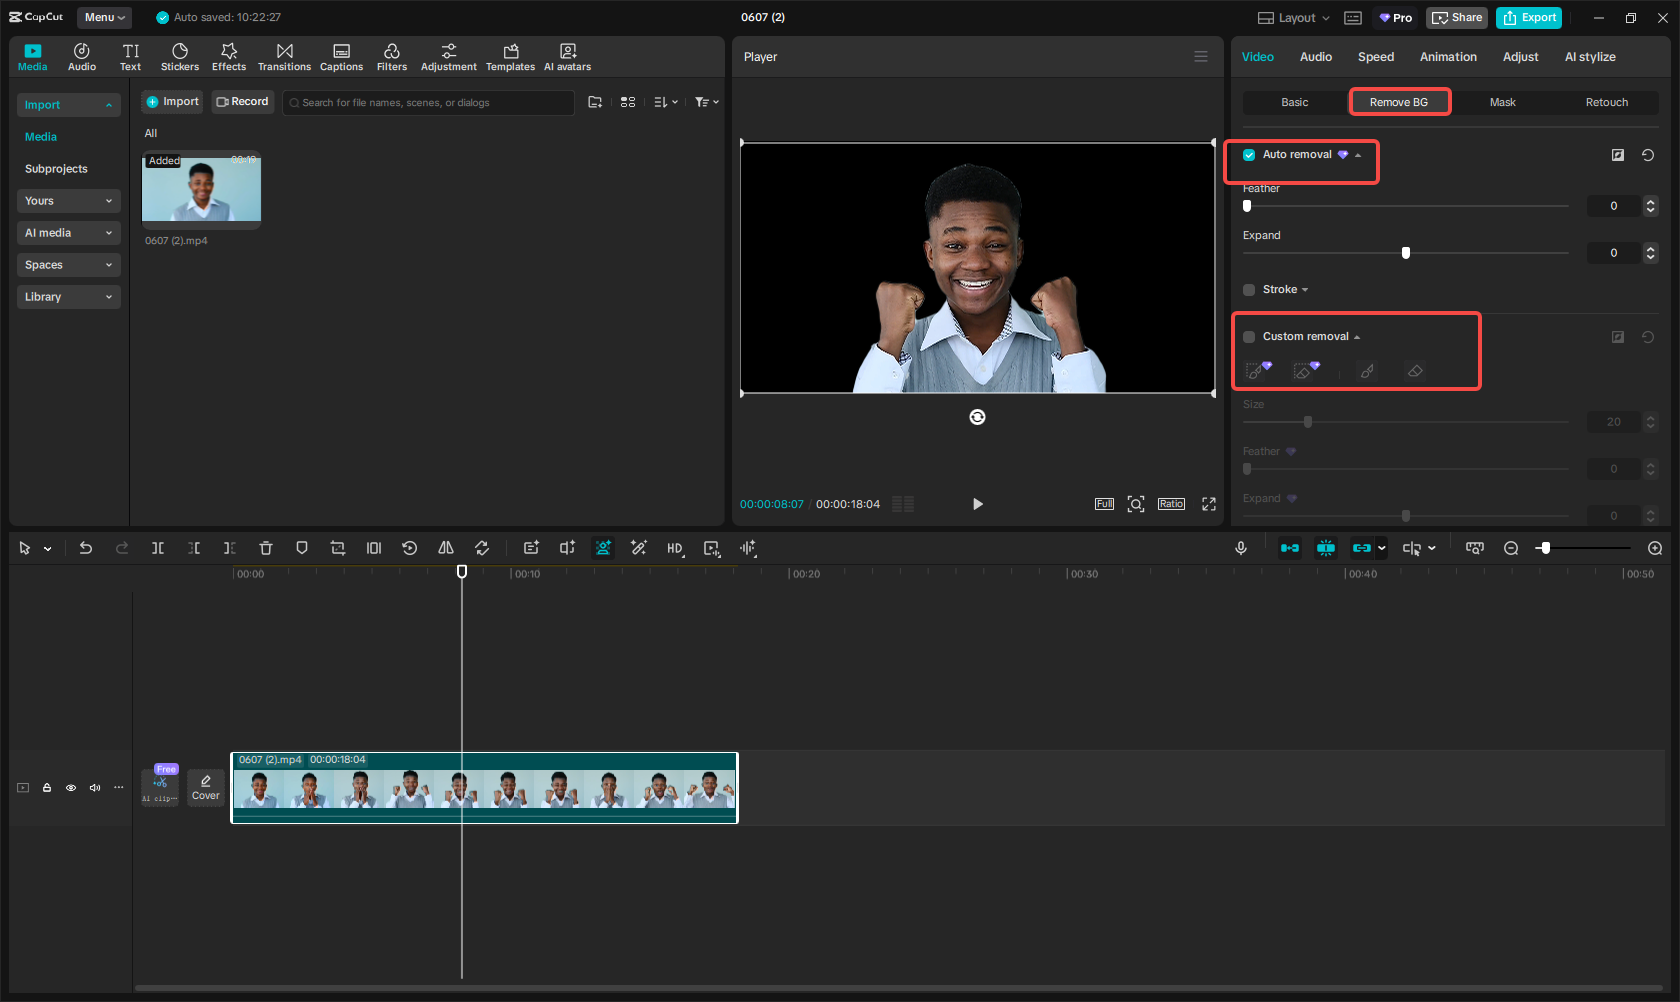
Task: Click the media search input field
Action: 430,103
